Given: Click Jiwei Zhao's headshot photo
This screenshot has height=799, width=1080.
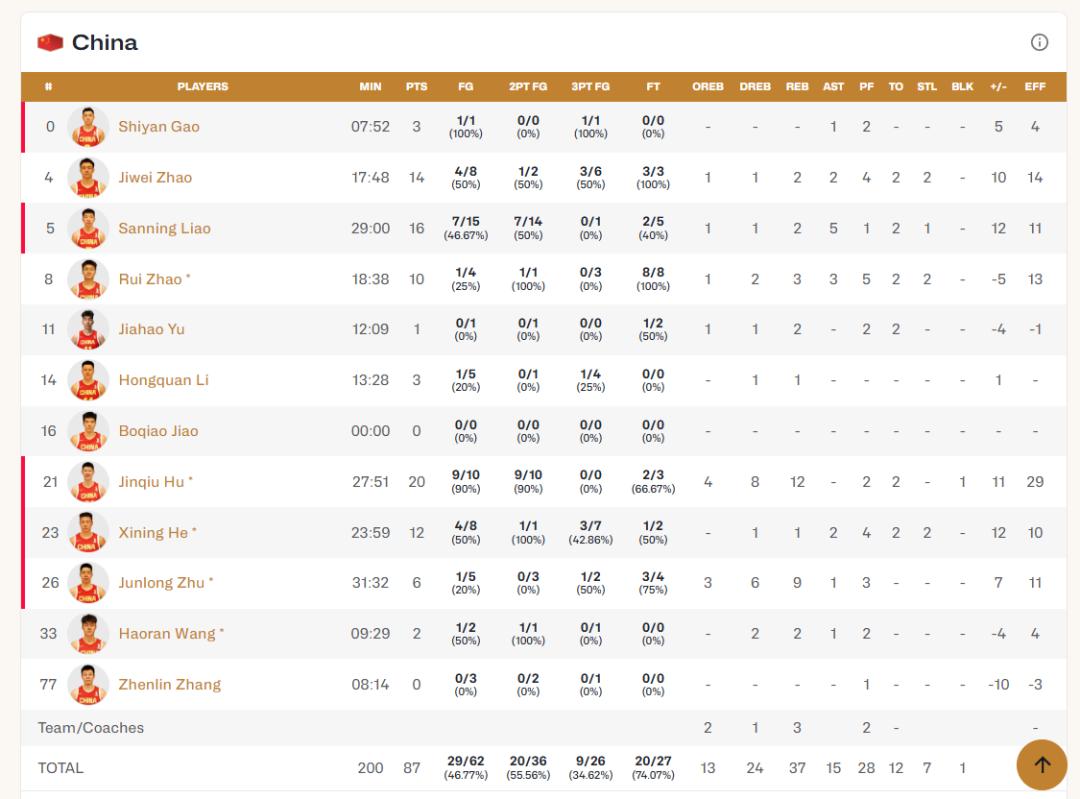Looking at the screenshot, I should tap(88, 178).
